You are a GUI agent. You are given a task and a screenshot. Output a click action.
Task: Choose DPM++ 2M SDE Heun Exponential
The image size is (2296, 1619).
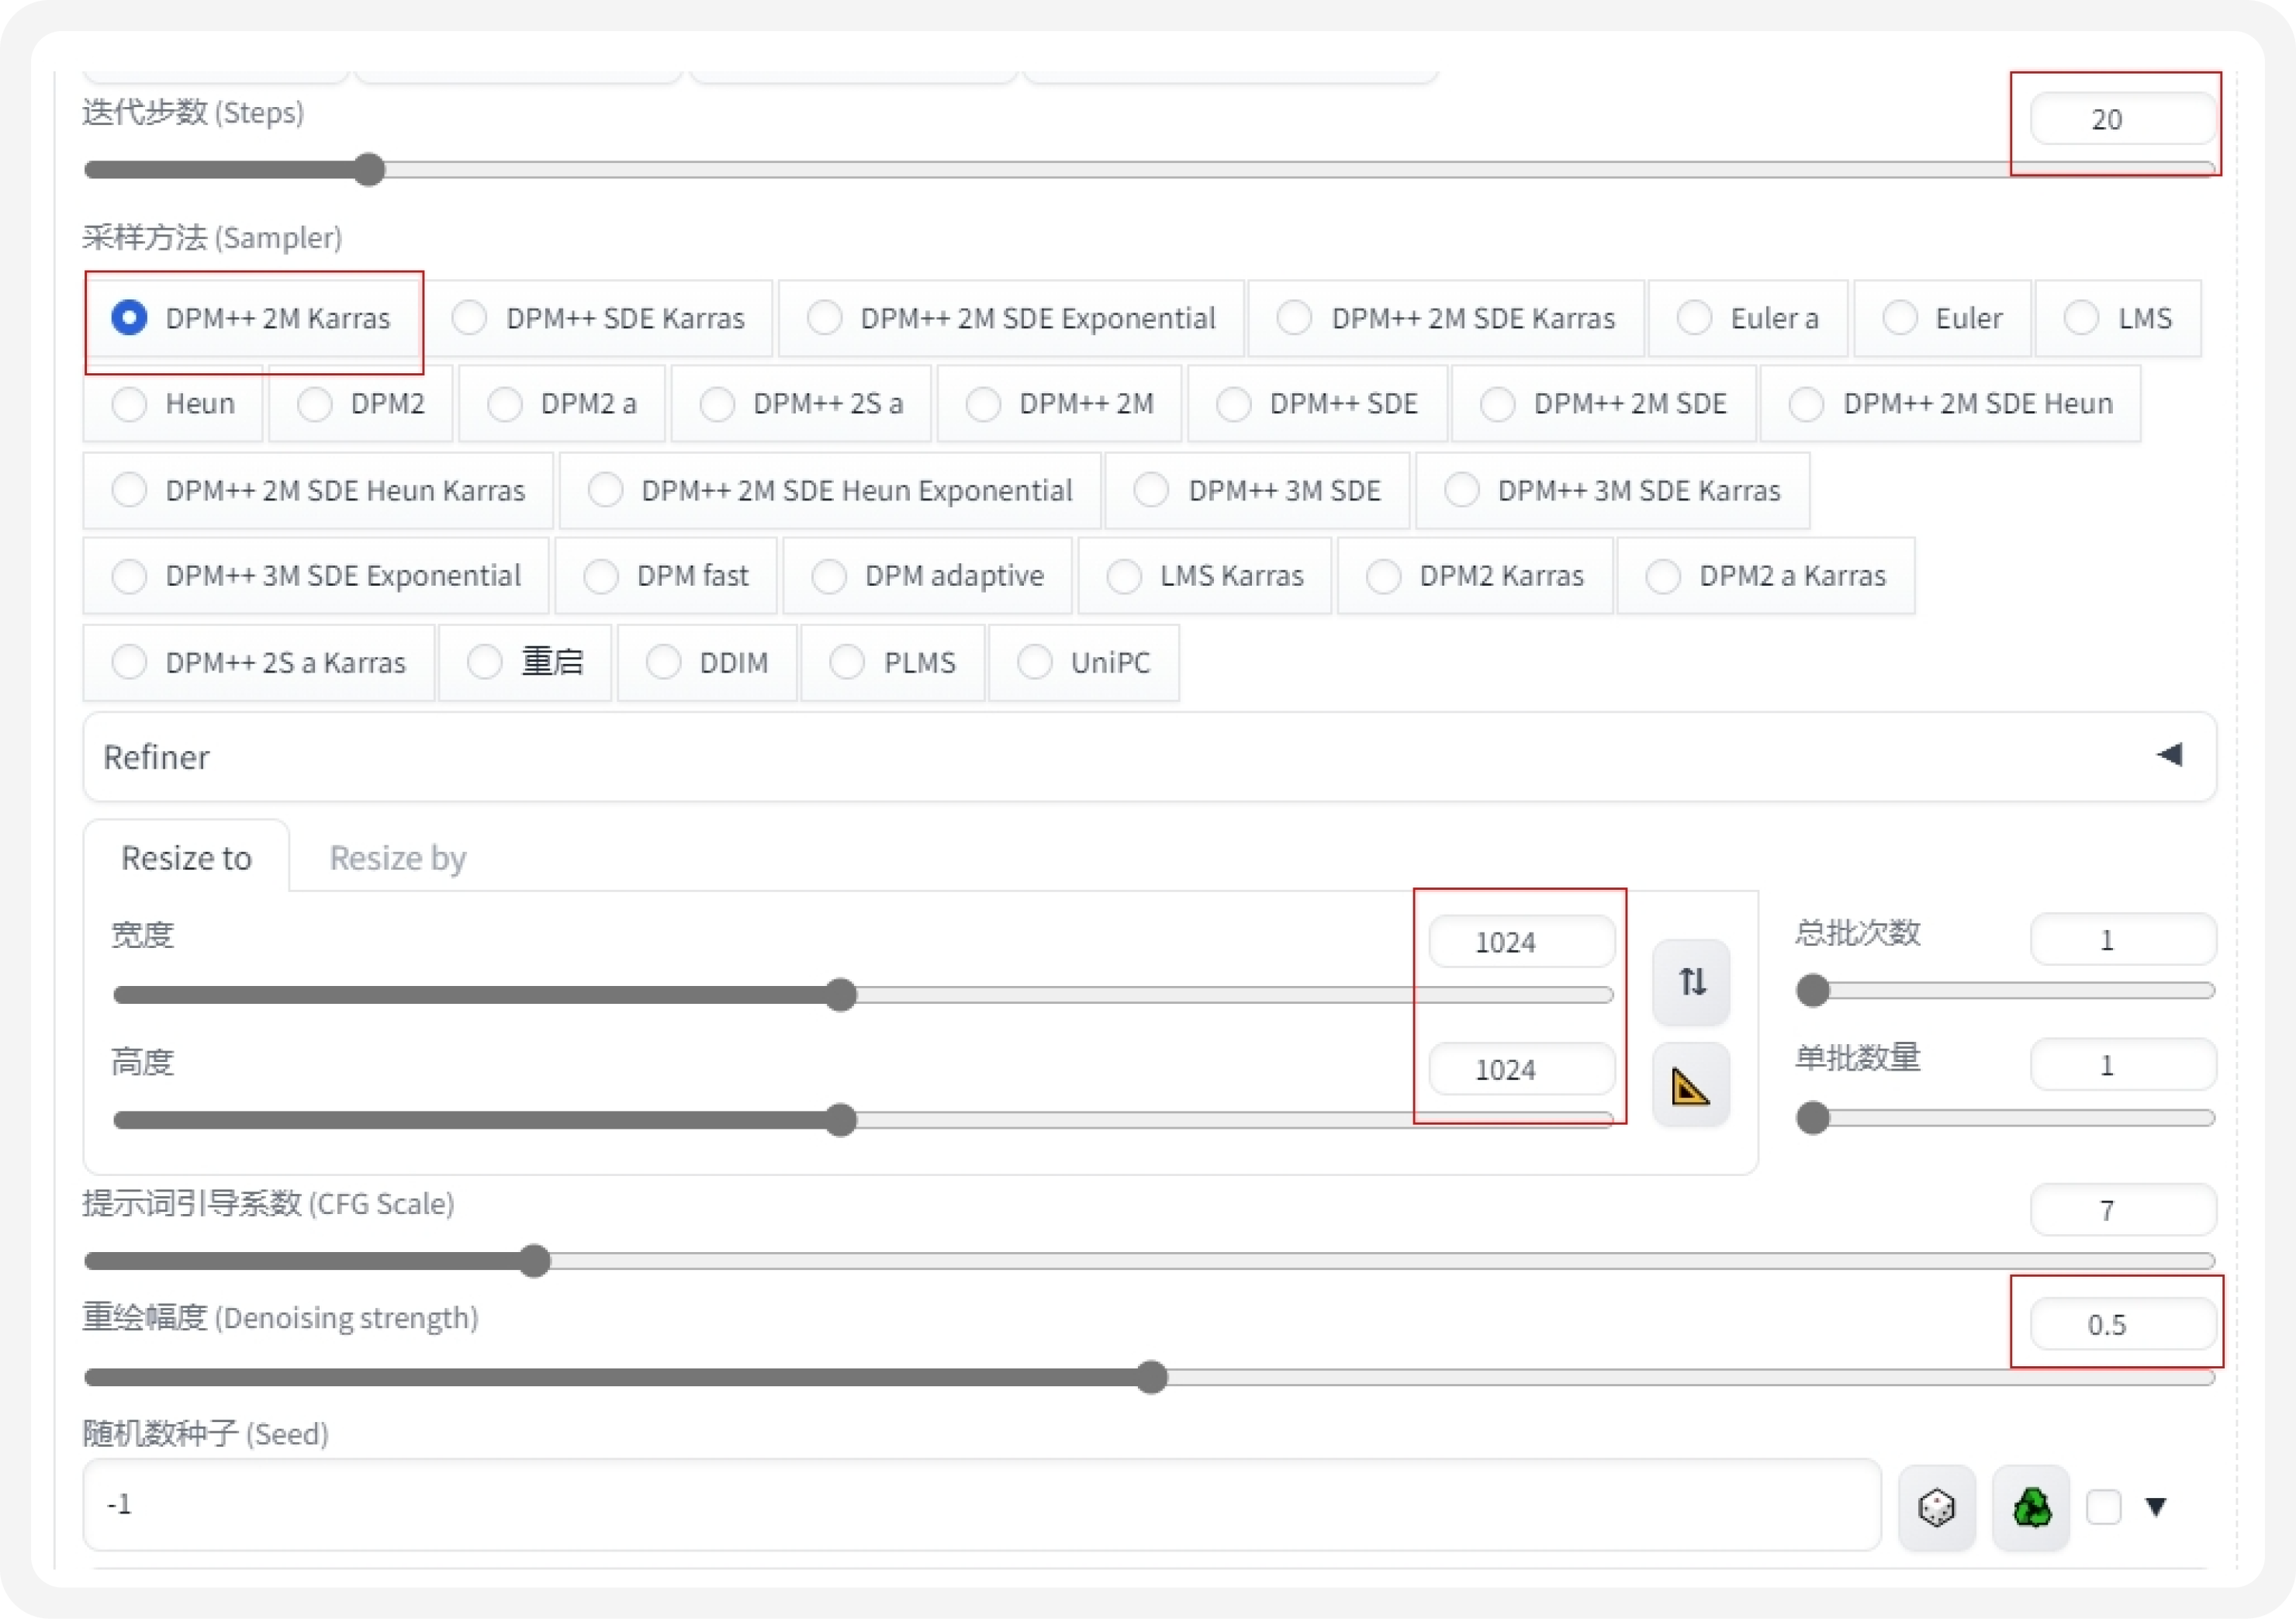[830, 490]
